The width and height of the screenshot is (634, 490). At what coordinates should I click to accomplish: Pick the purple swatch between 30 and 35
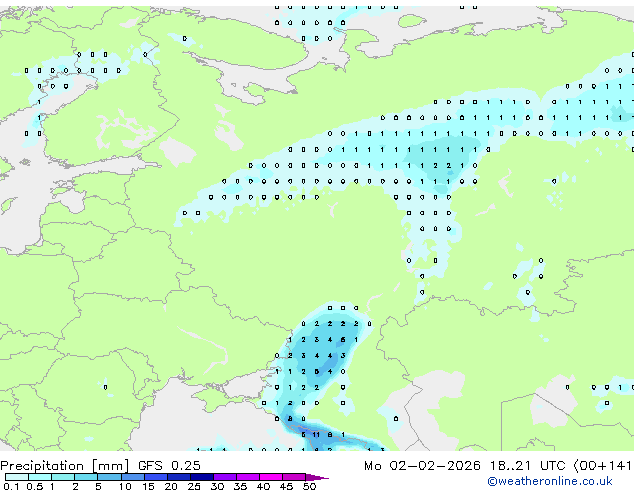pyautogui.click(x=225, y=477)
